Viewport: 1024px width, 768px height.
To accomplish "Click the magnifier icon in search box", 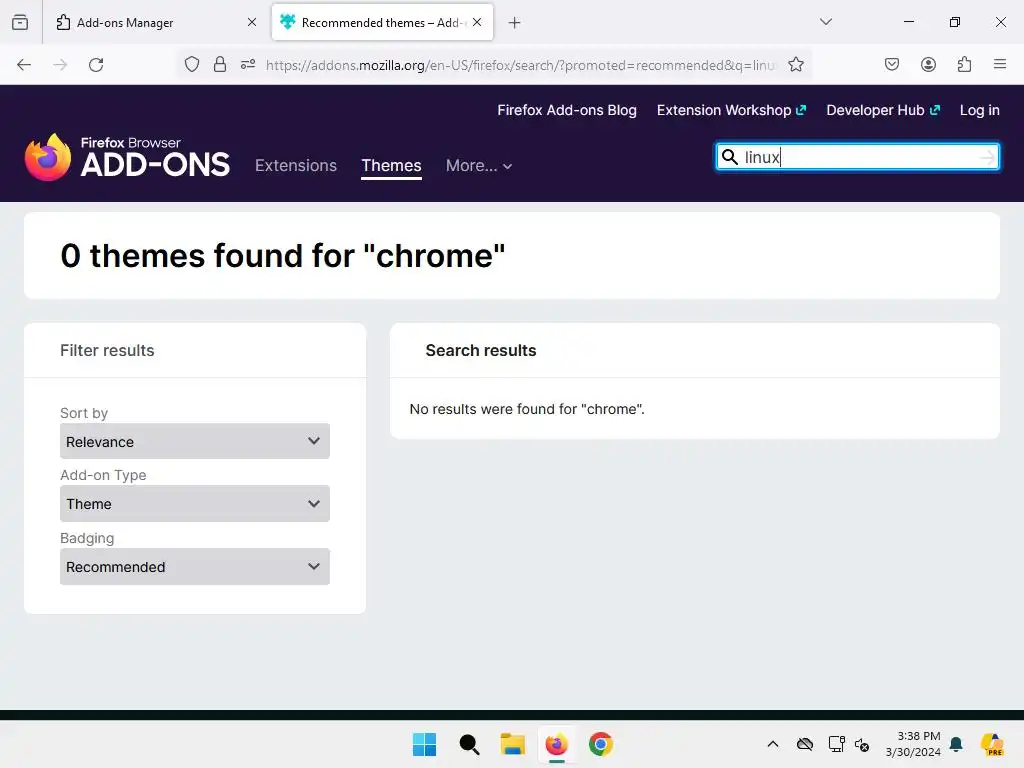I will tap(729, 157).
